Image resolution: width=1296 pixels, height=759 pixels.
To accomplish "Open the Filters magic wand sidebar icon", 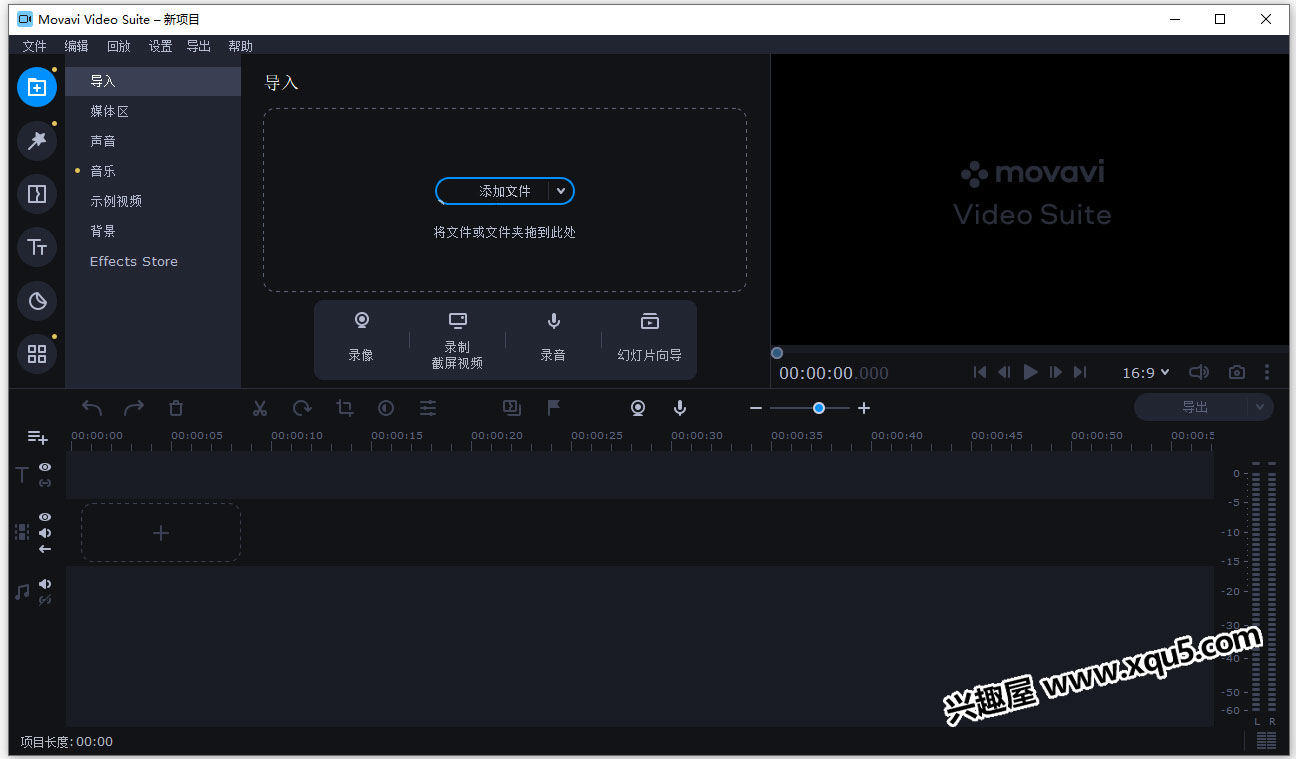I will tap(37, 141).
